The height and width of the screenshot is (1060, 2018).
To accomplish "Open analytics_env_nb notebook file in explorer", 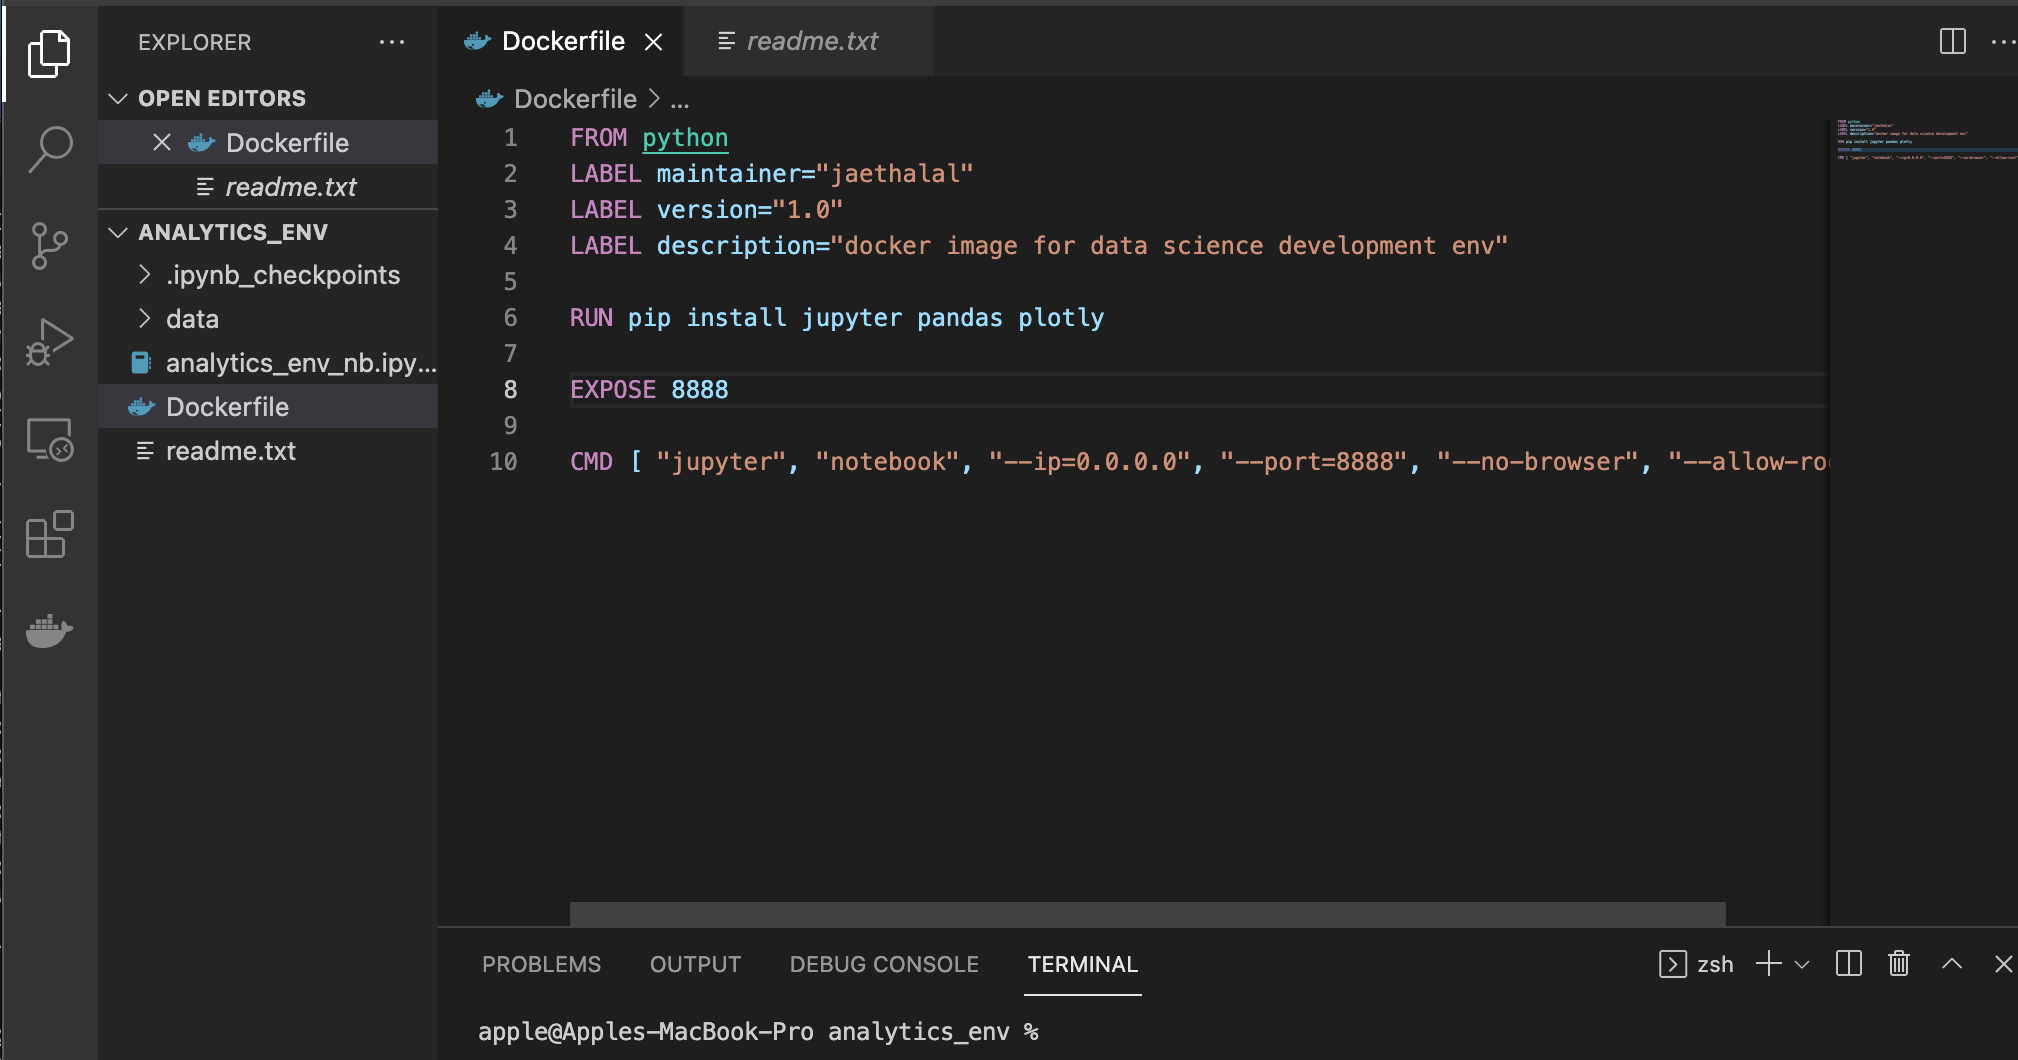I will 300,363.
